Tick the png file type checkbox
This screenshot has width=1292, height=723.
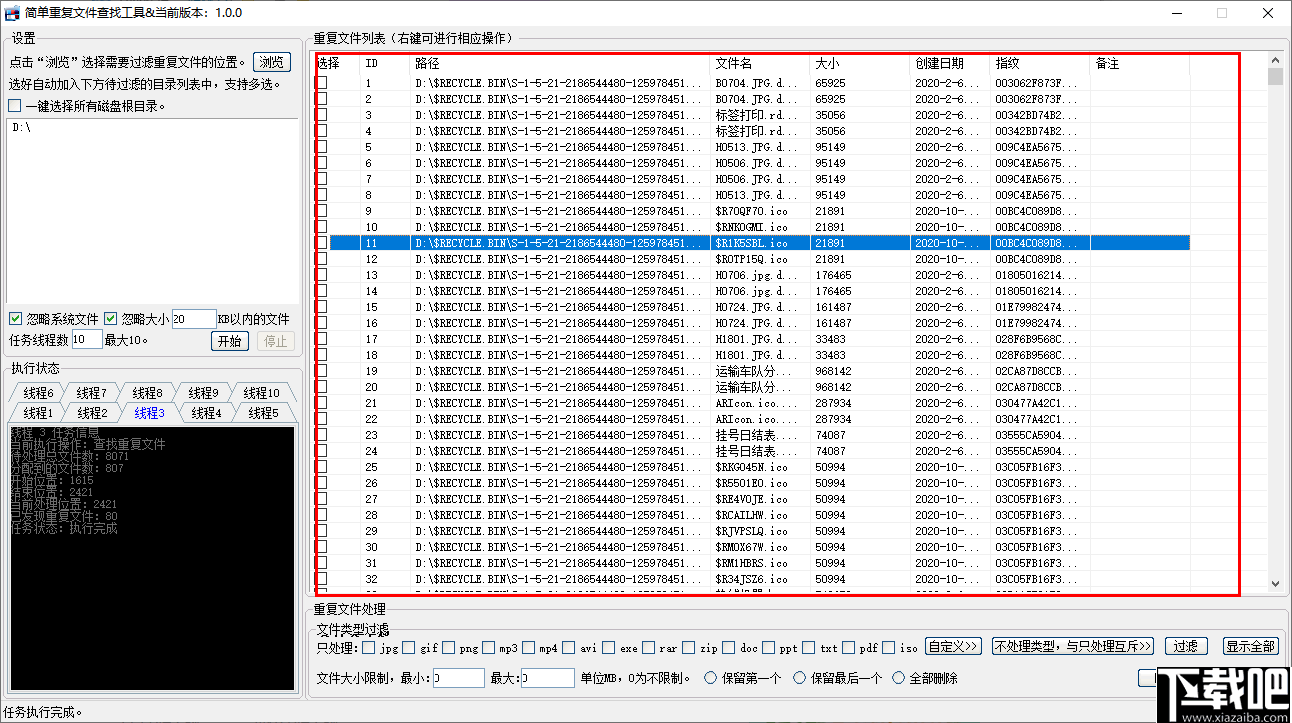coord(448,648)
